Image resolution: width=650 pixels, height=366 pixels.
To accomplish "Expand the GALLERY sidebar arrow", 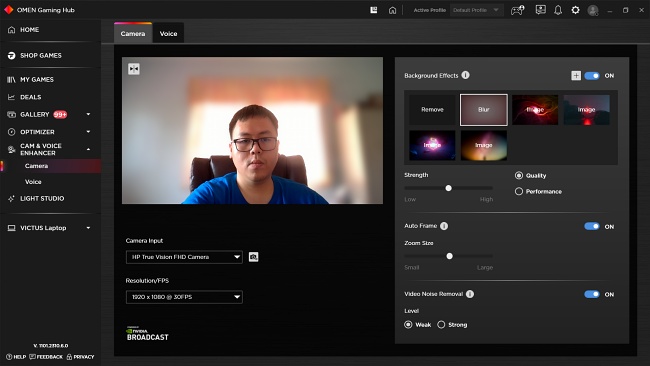I will (88, 114).
